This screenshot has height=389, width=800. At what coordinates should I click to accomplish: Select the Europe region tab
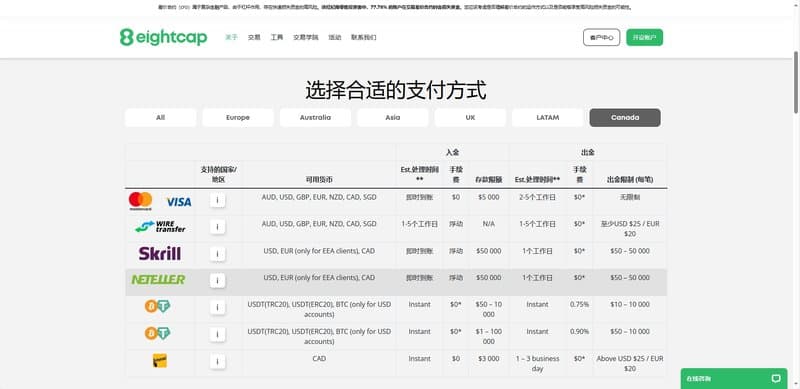coord(238,117)
